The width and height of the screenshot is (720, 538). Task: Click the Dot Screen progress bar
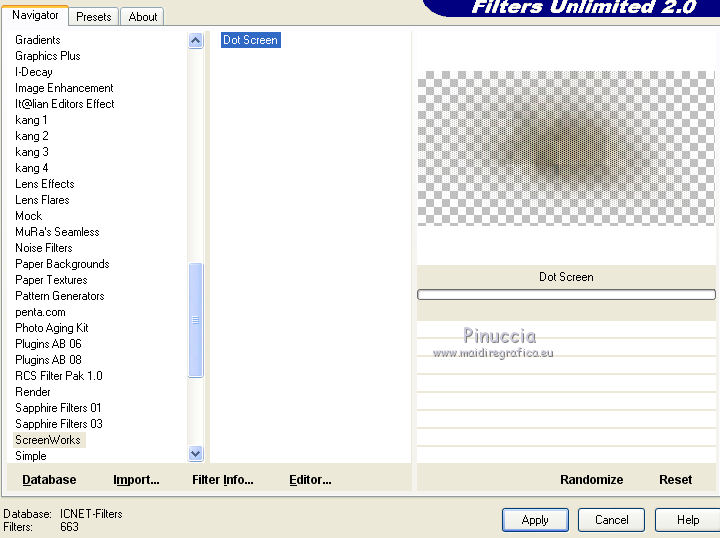[566, 294]
